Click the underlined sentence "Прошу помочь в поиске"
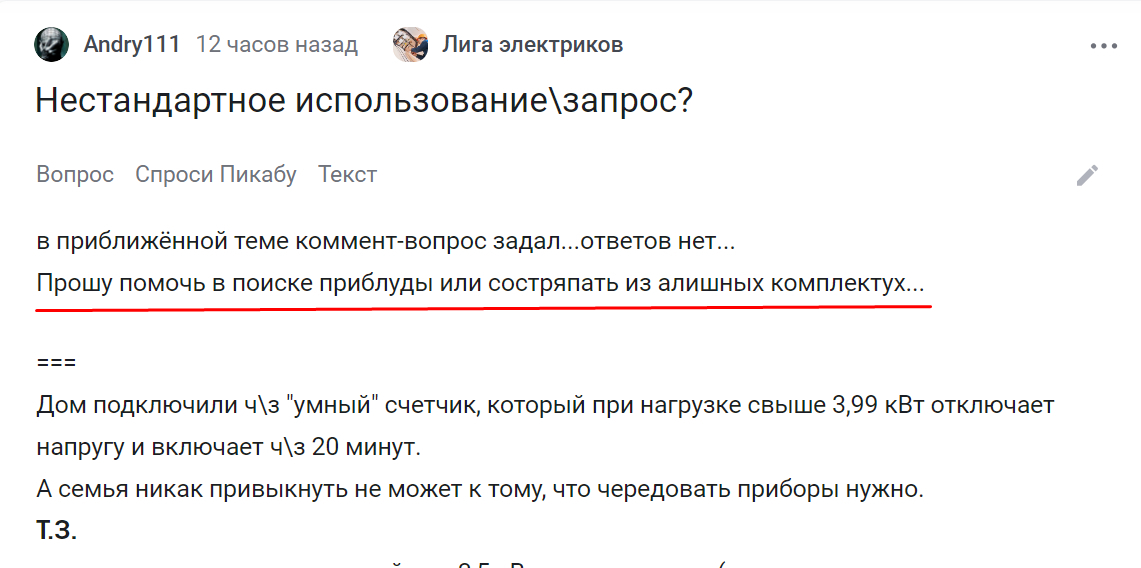The width and height of the screenshot is (1141, 568). (480, 284)
